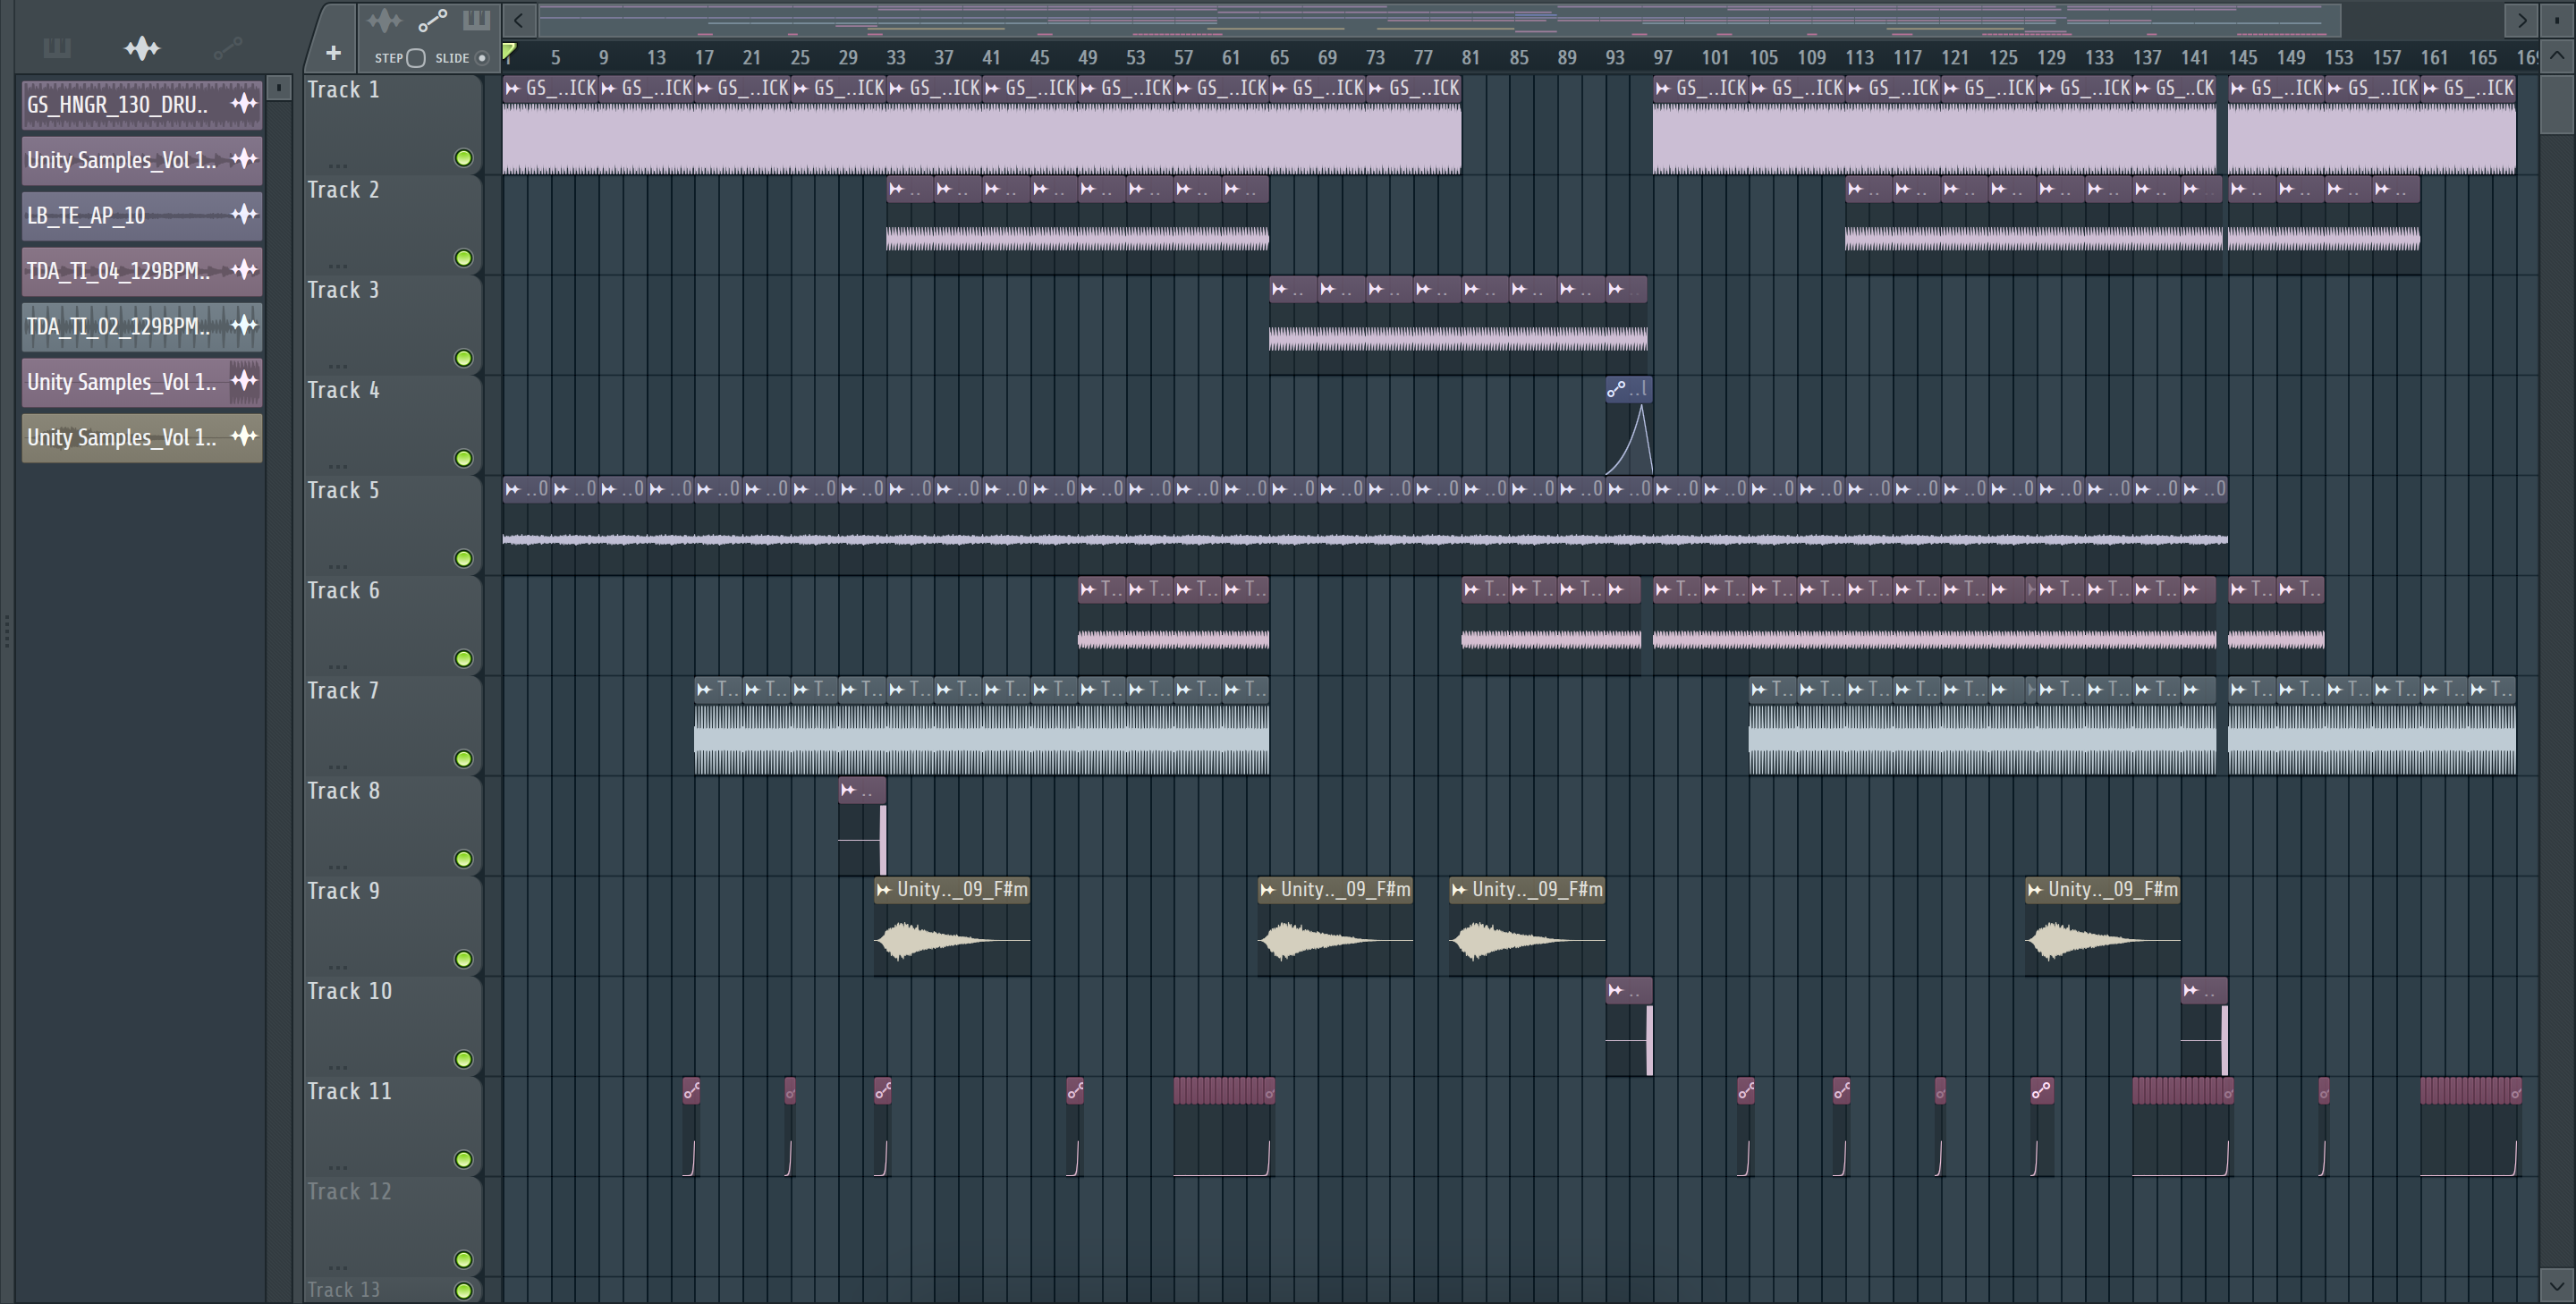
Task: Show pattern clips in the picker panel
Action: point(57,47)
